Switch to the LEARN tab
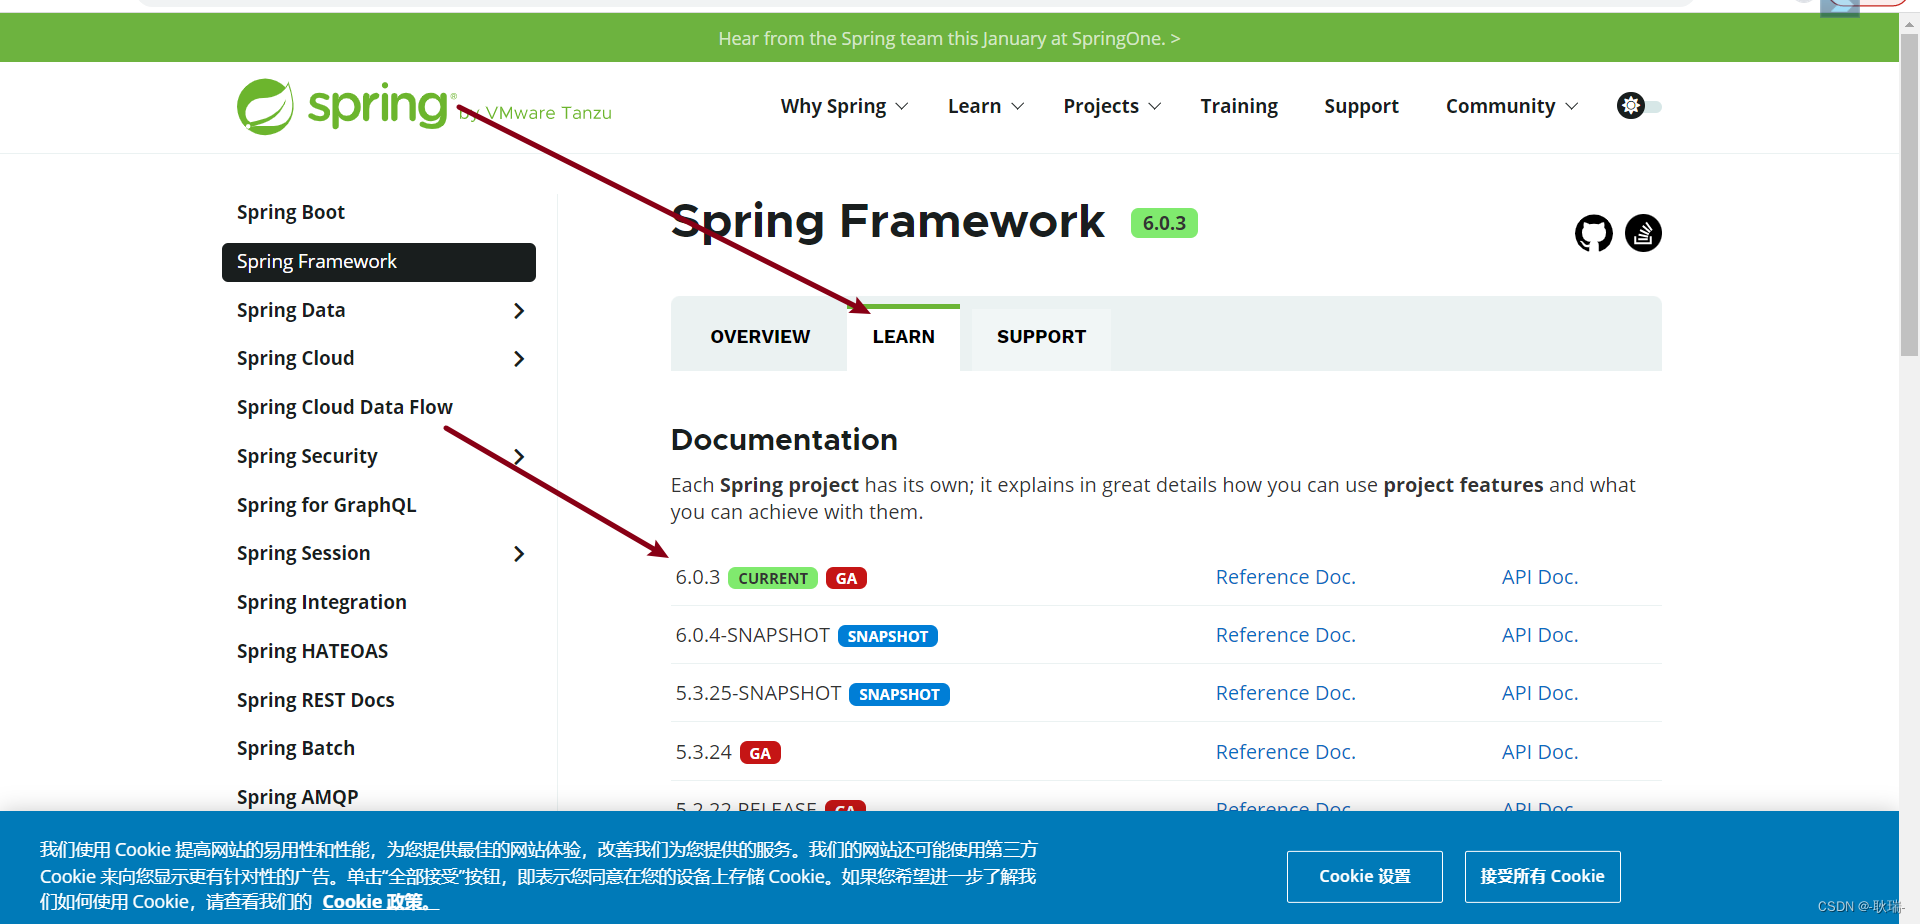This screenshot has height=924, width=1920. coord(903,337)
